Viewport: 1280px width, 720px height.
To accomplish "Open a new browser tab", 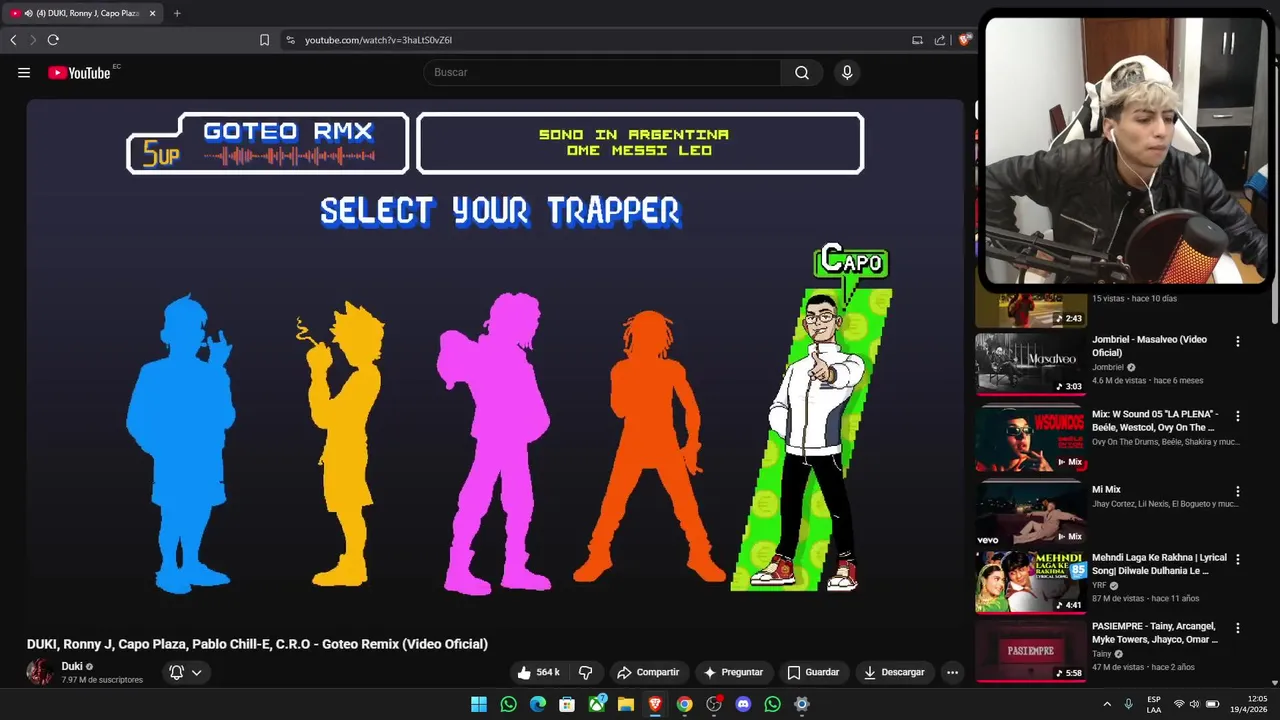I will [x=177, y=13].
